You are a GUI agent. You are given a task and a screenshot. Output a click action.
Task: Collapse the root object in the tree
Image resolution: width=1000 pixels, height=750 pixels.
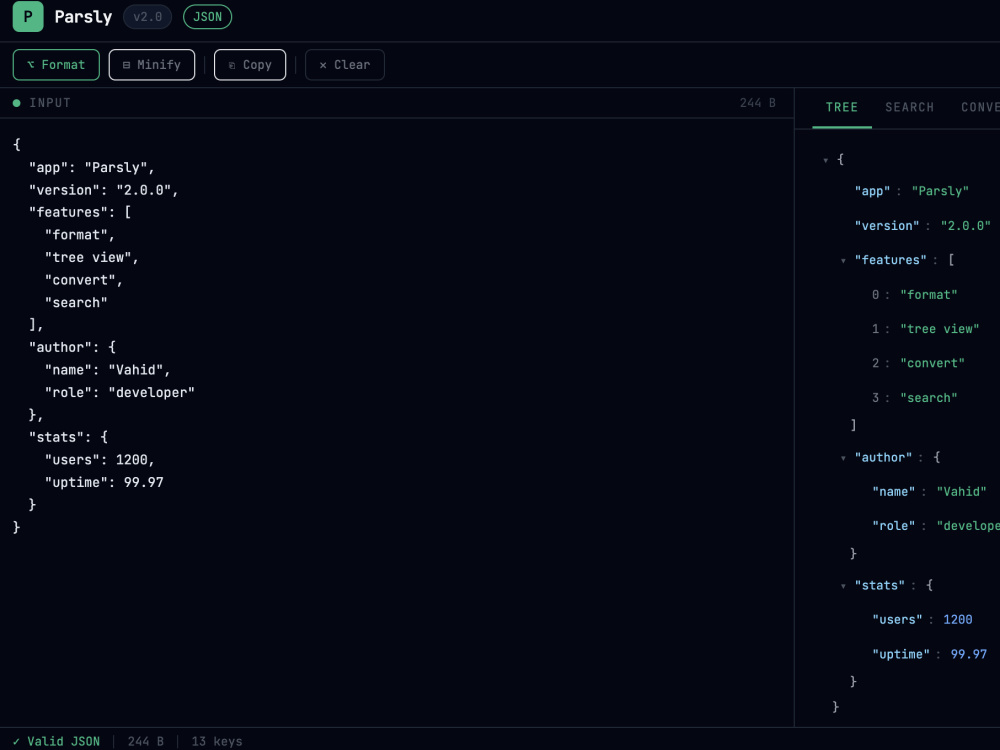click(x=826, y=160)
